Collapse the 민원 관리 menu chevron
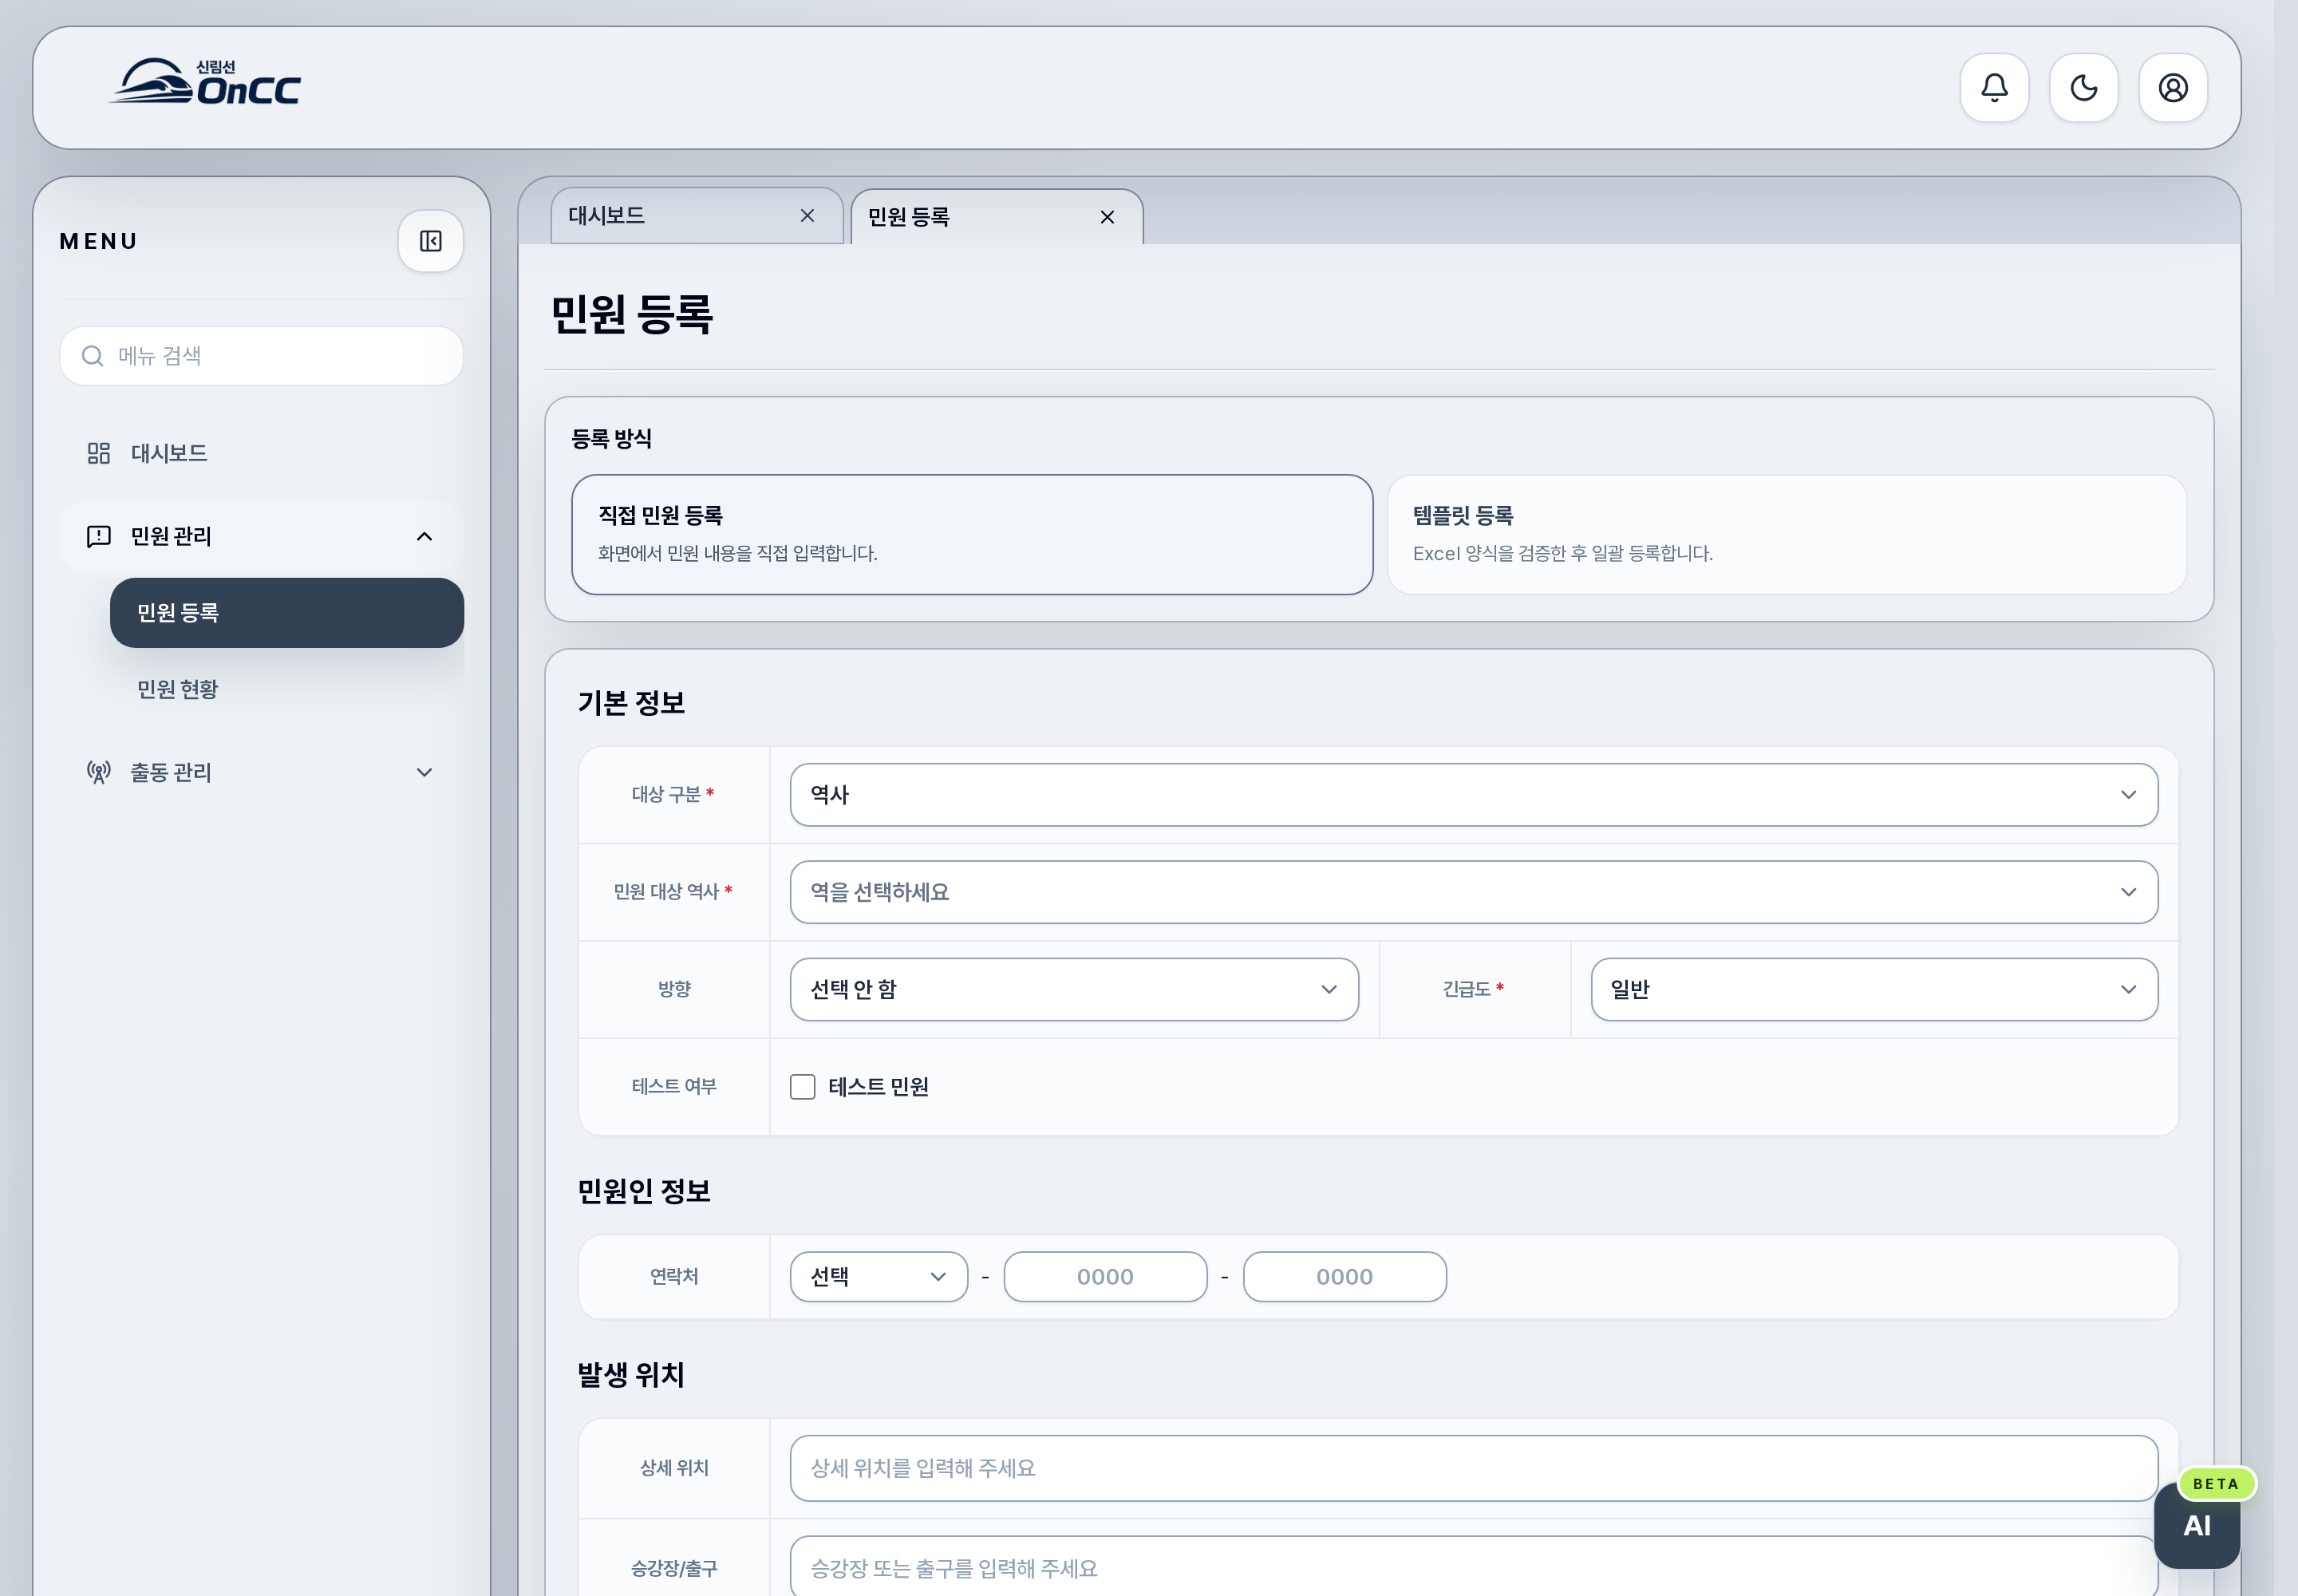The height and width of the screenshot is (1596, 2298). [424, 536]
